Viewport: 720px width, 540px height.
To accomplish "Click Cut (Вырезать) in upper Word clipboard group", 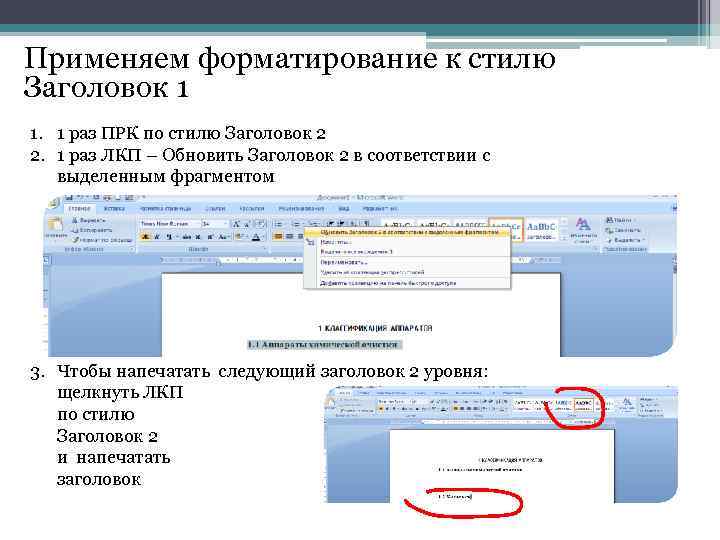I will click(x=88, y=220).
